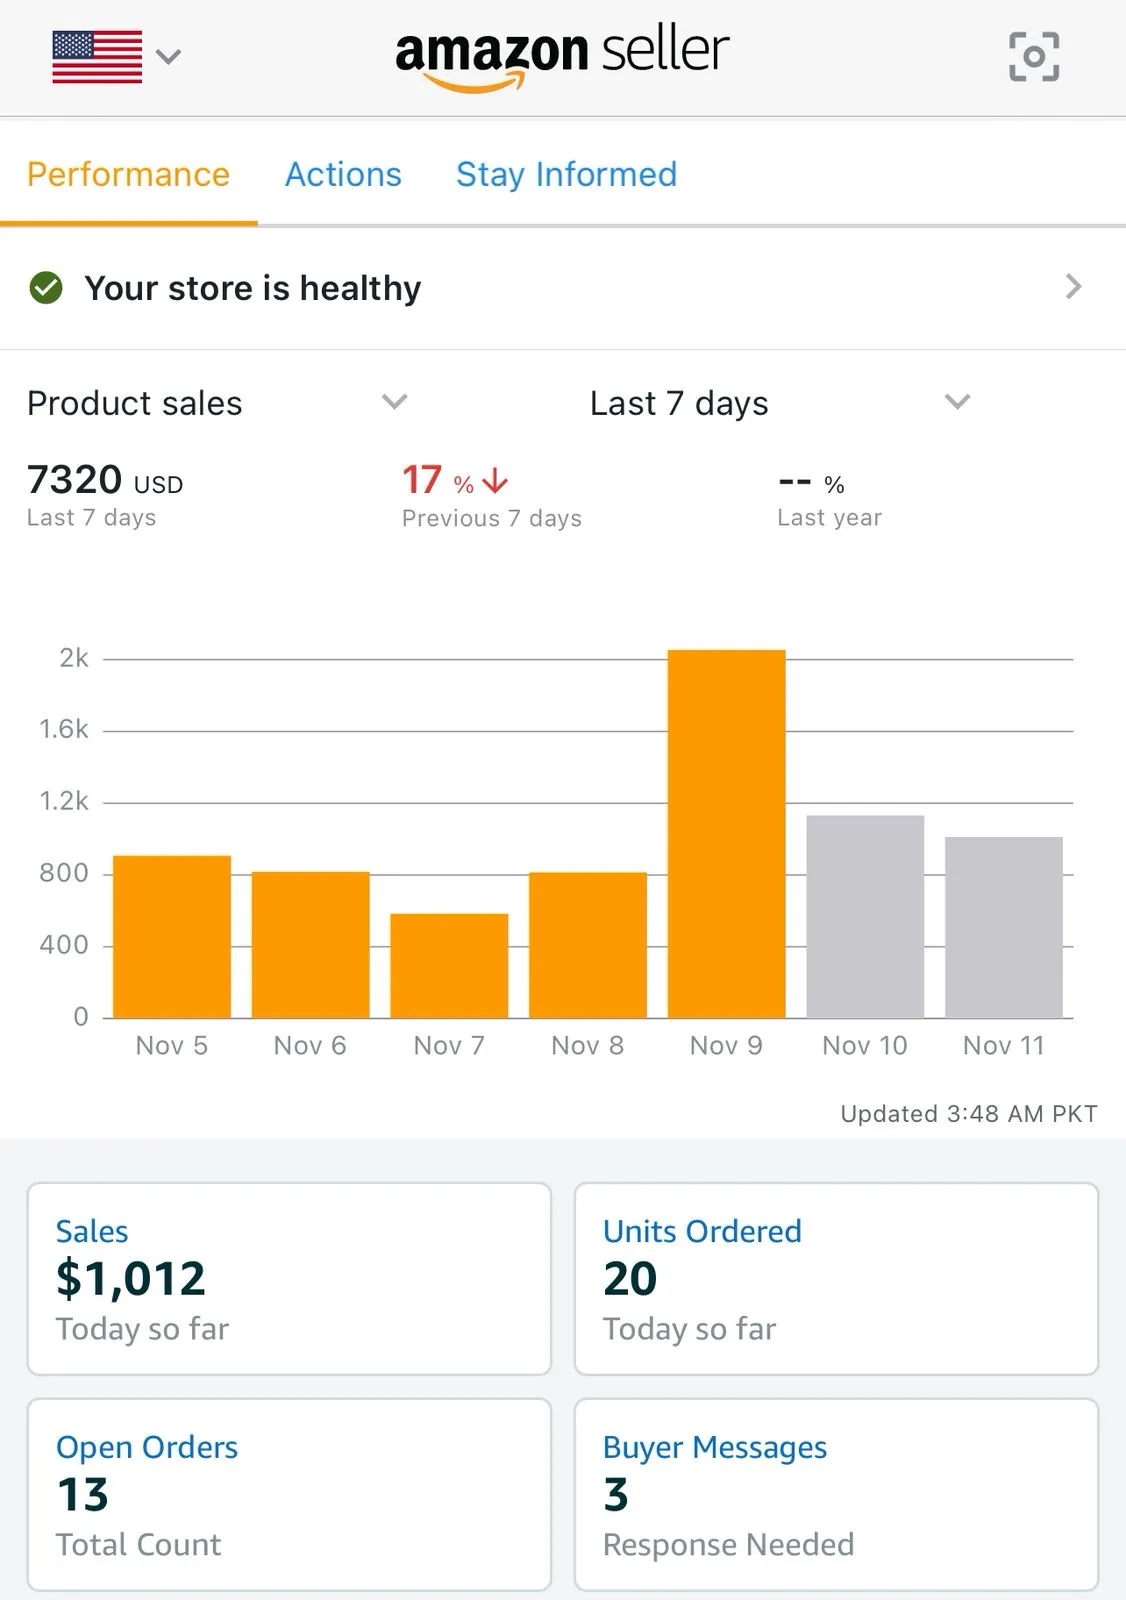Click the Amazon Seller logo
This screenshot has width=1126, height=1600.
point(562,57)
